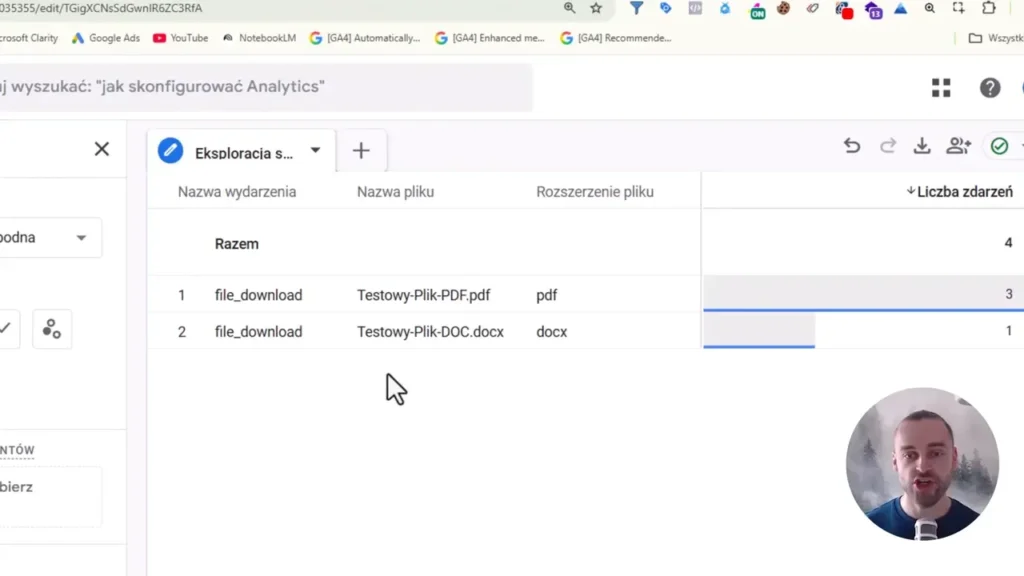The image size is (1024, 576).
Task: Add a new exploration tab
Action: click(x=361, y=151)
